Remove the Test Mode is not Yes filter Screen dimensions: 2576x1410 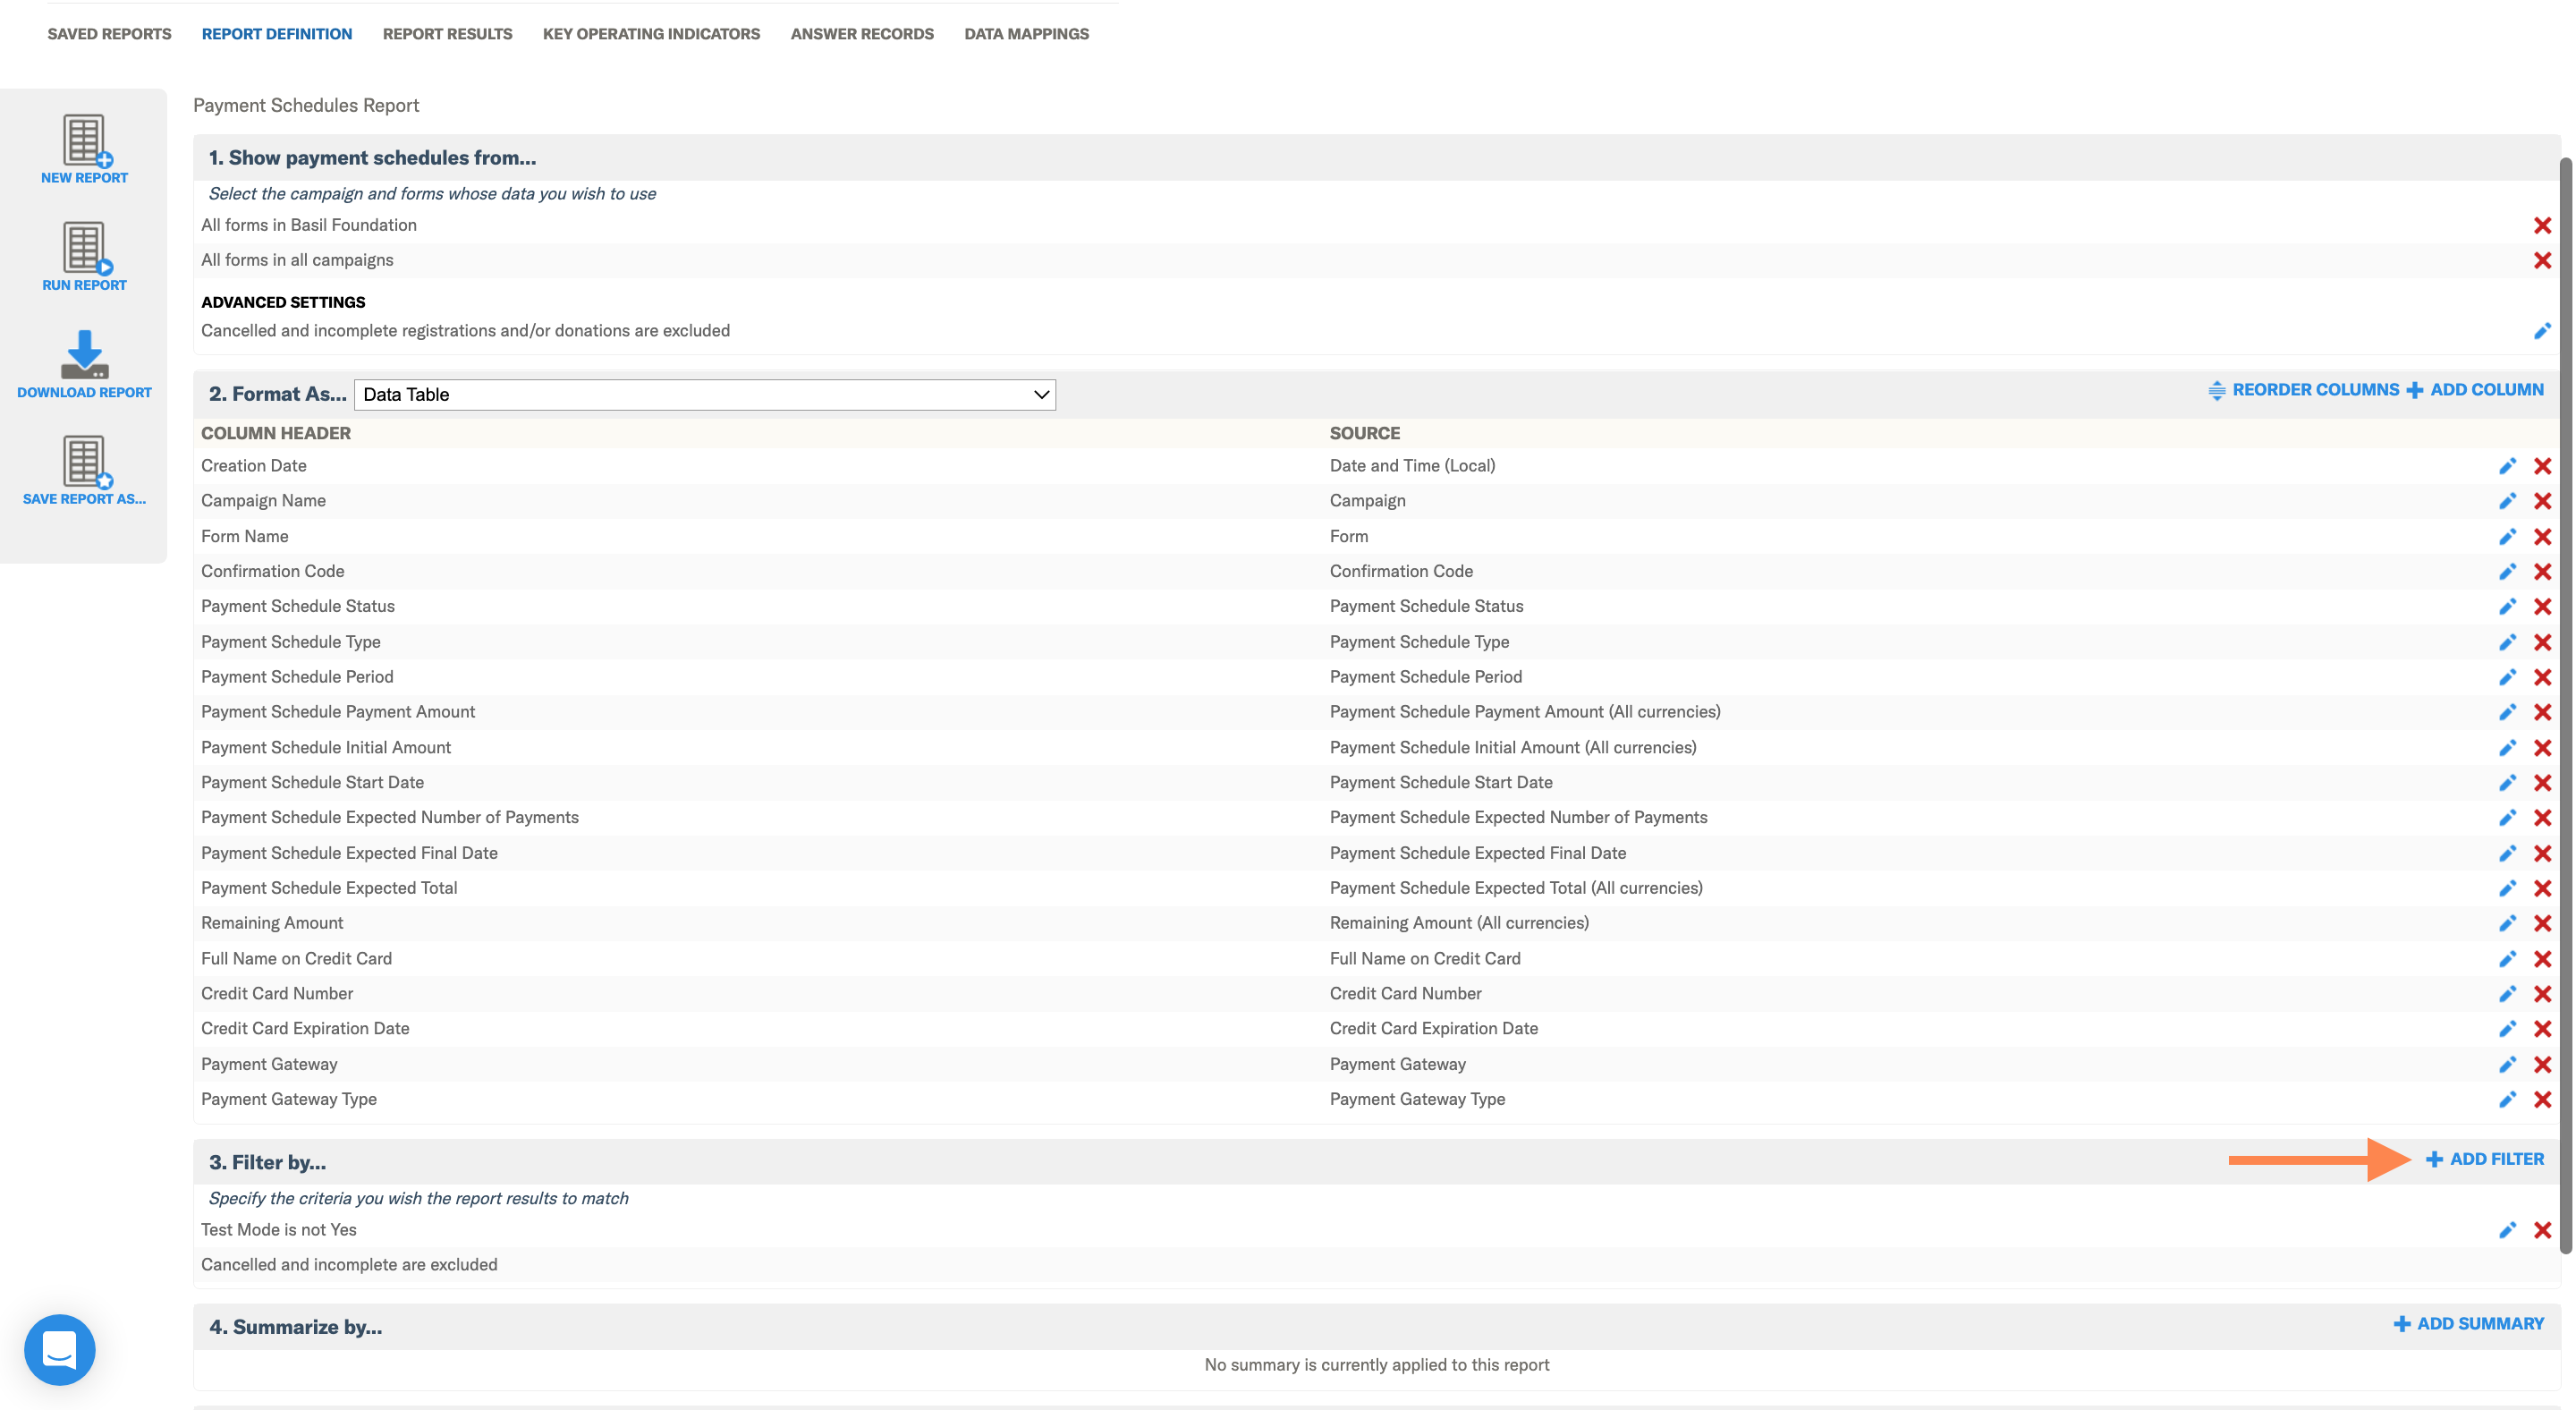(x=2542, y=1230)
